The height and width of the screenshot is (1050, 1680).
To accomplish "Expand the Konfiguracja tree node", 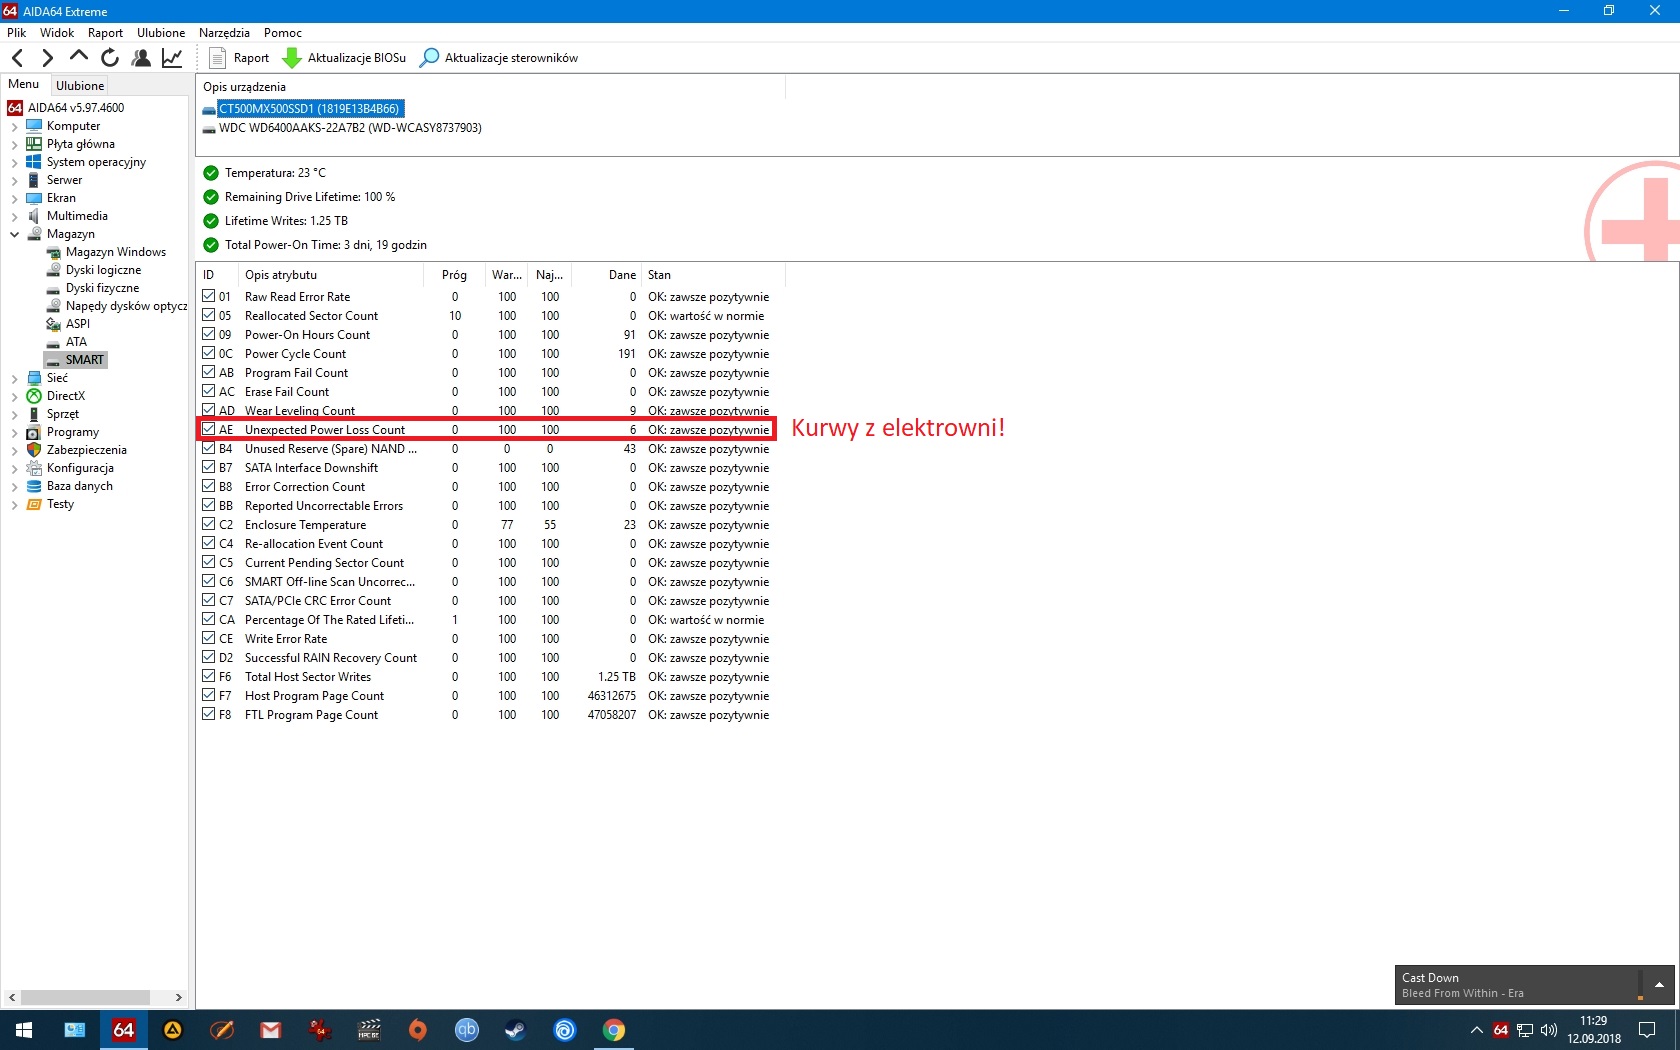I will [14, 468].
